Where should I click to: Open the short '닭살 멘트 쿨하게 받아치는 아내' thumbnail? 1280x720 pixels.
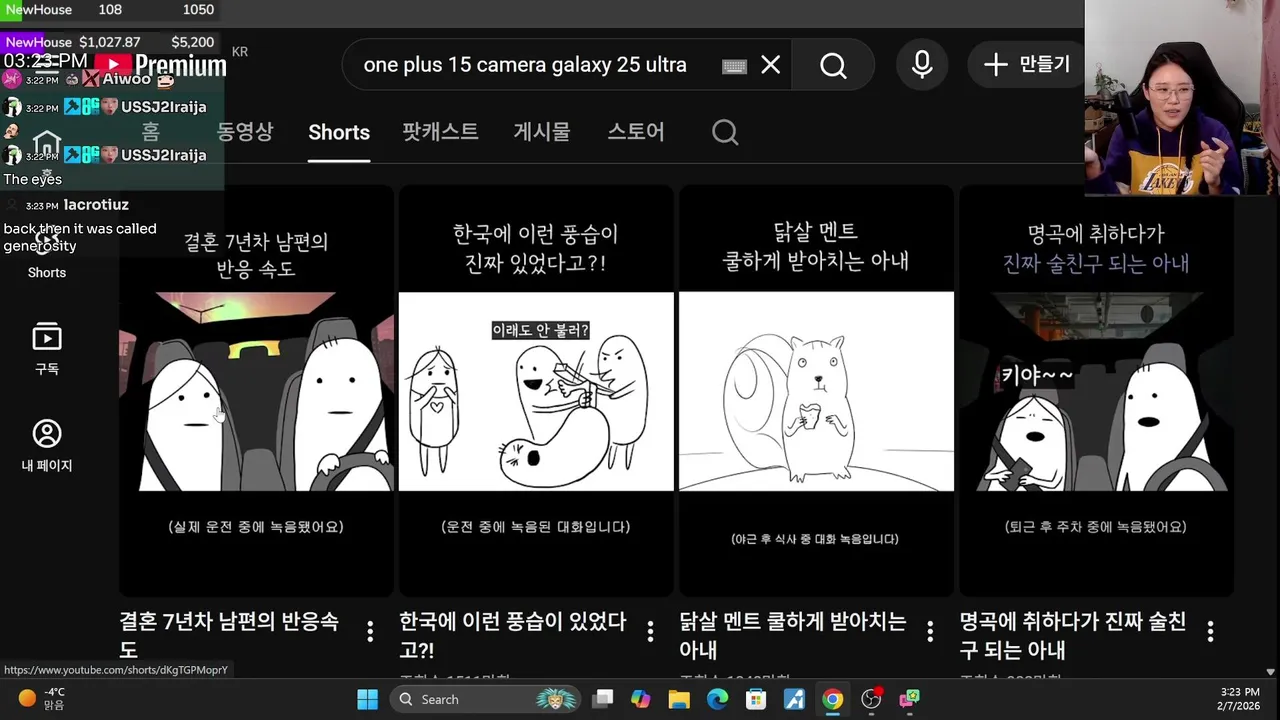816,391
